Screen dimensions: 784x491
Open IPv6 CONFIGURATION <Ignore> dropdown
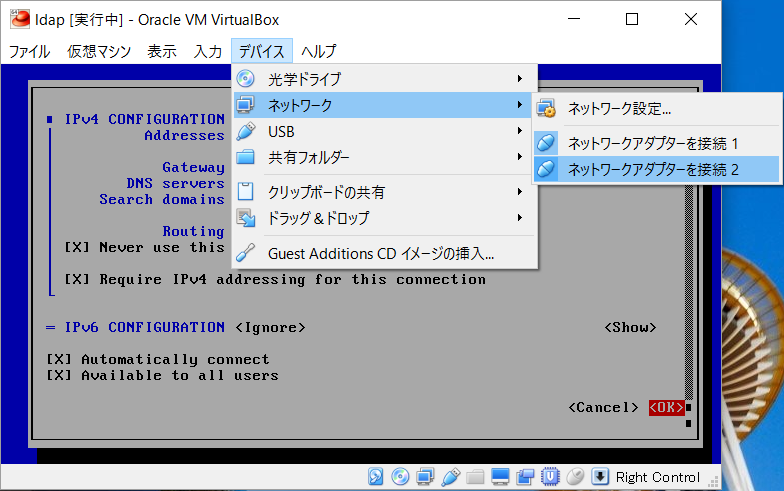[x=270, y=328]
